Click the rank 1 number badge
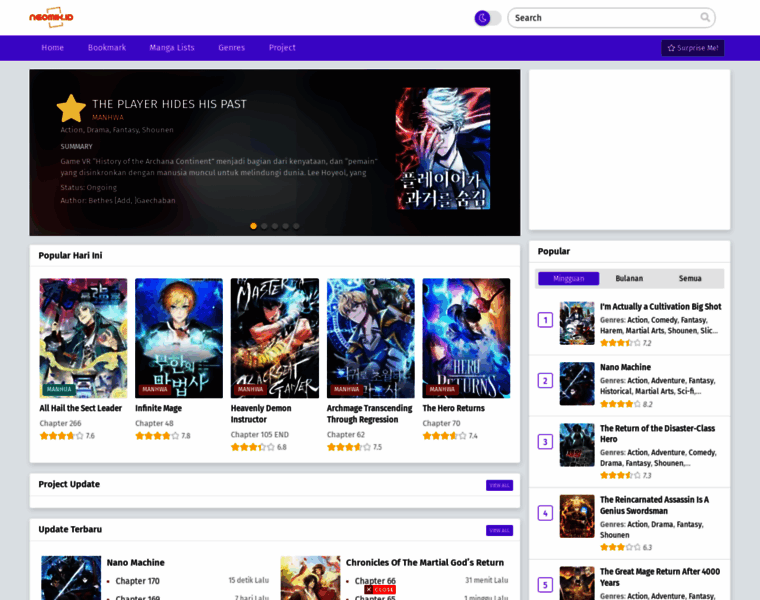Viewport: 760px width, 600px height. click(545, 320)
